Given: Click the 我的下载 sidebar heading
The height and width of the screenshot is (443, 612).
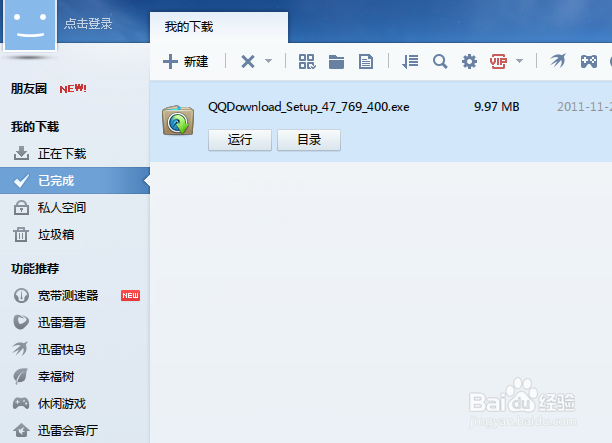Looking at the screenshot, I should pyautogui.click(x=35, y=126).
